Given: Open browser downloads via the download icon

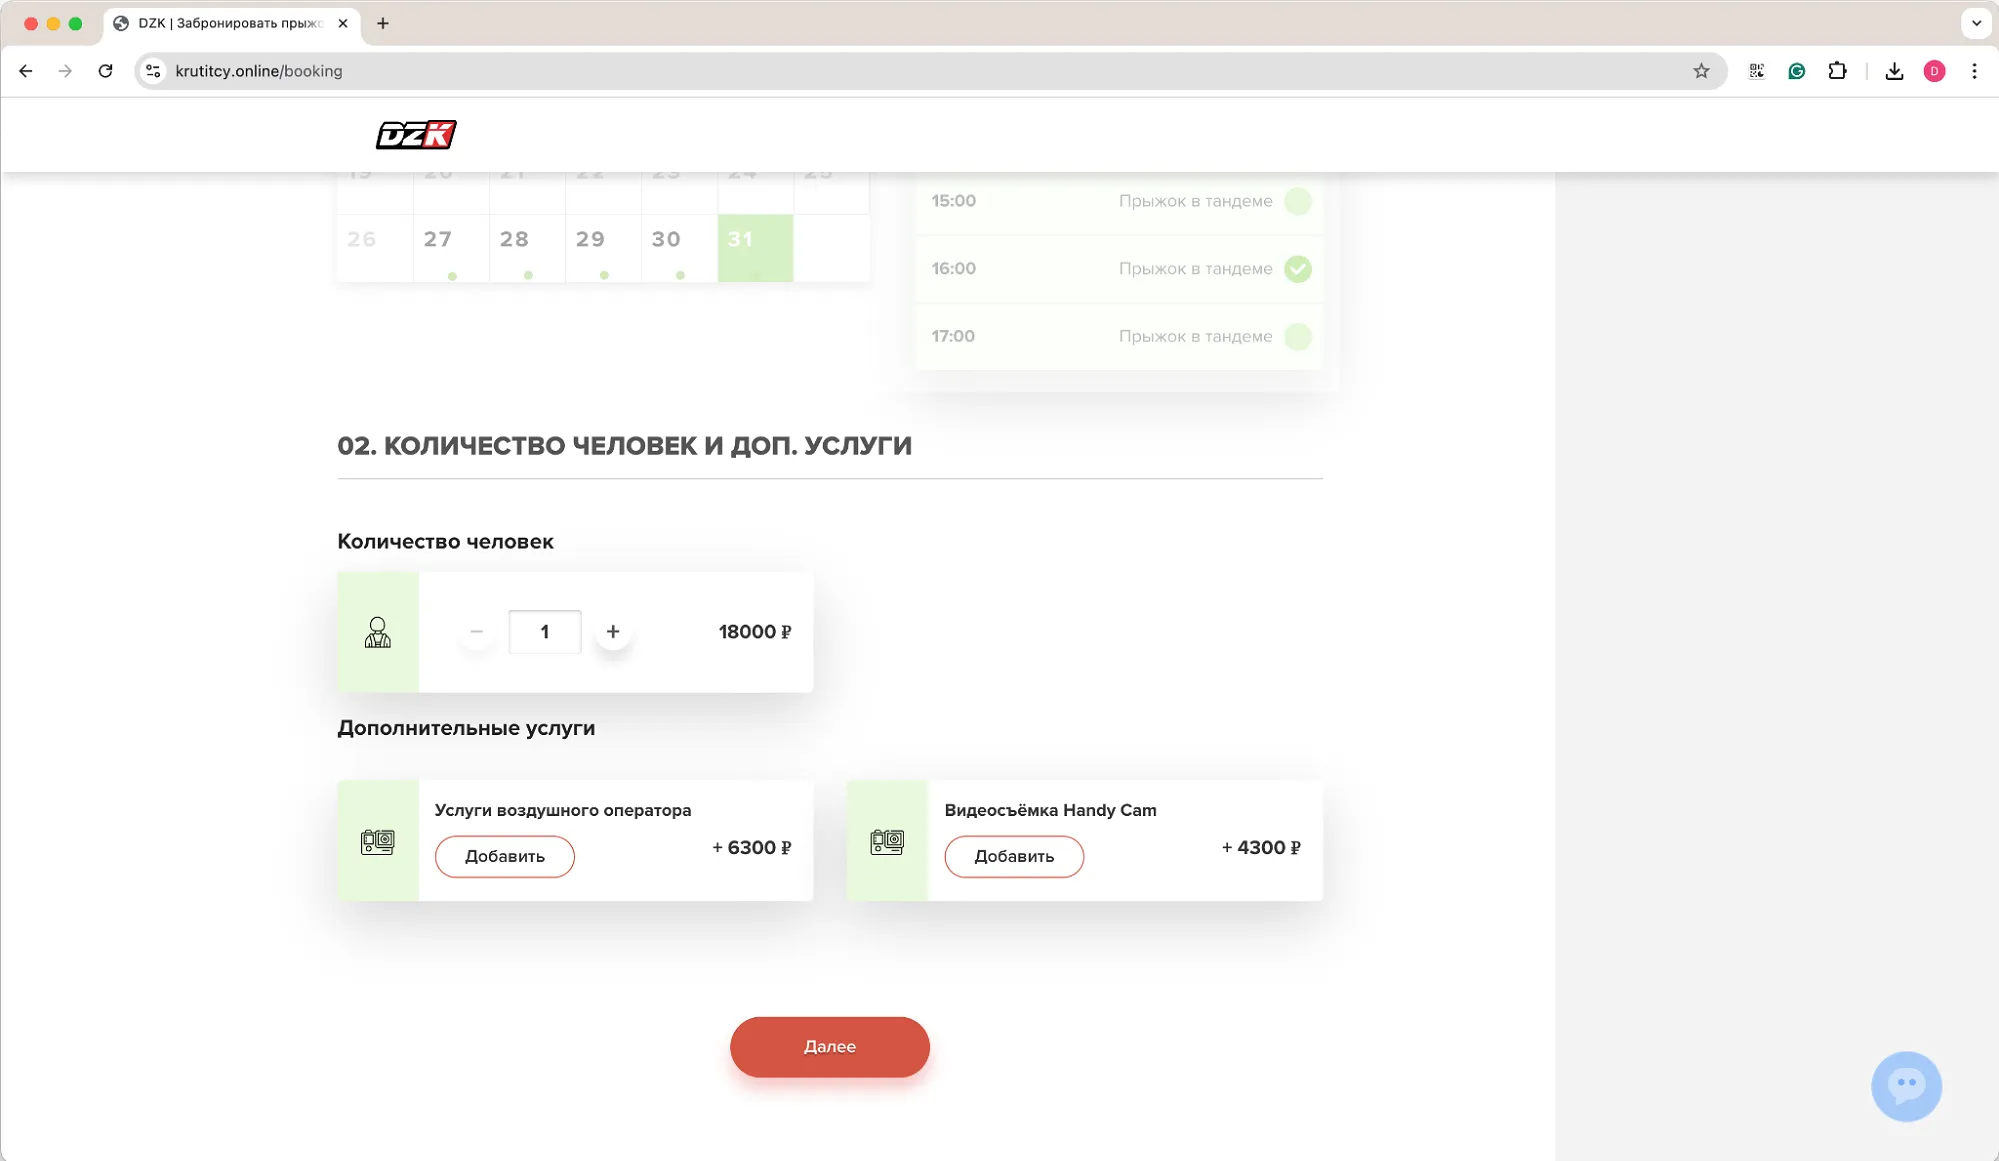Looking at the screenshot, I should click(1893, 71).
